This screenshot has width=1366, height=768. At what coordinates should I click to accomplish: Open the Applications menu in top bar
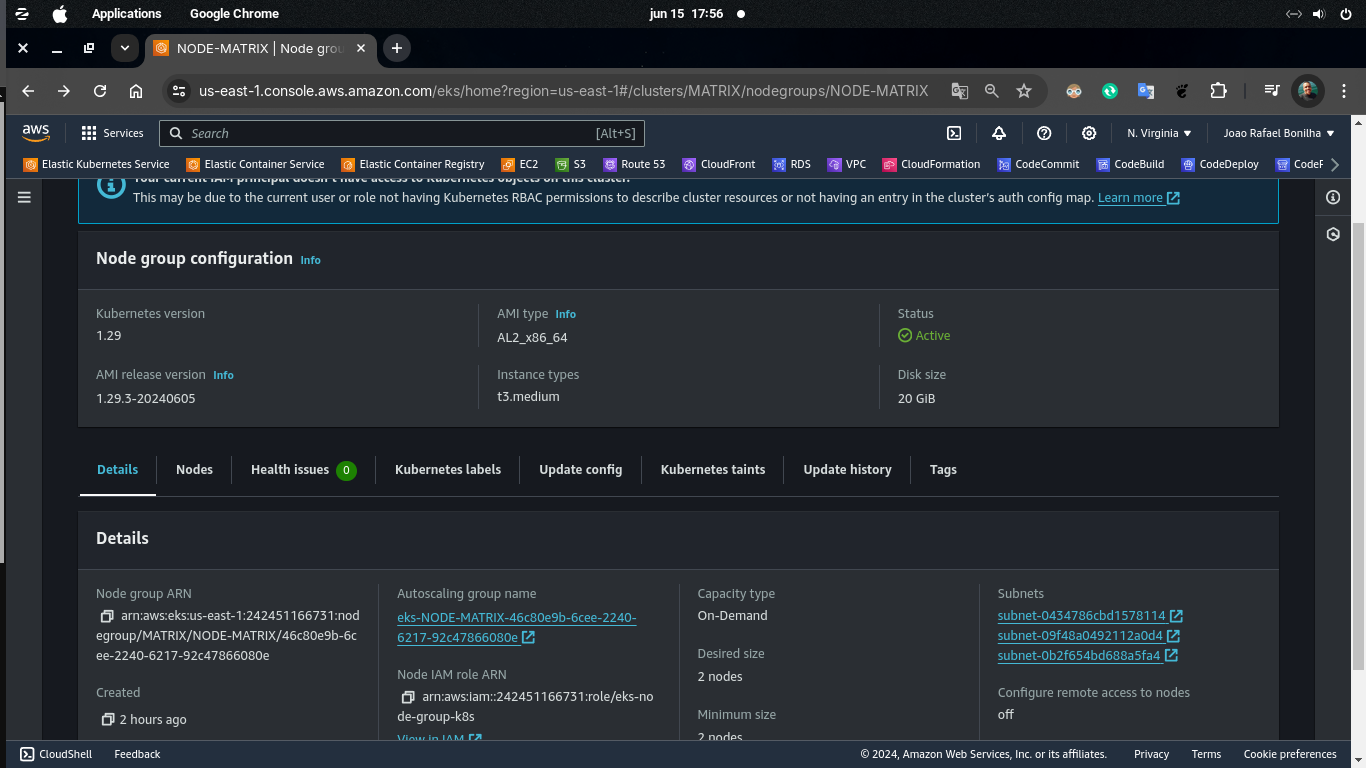(126, 14)
